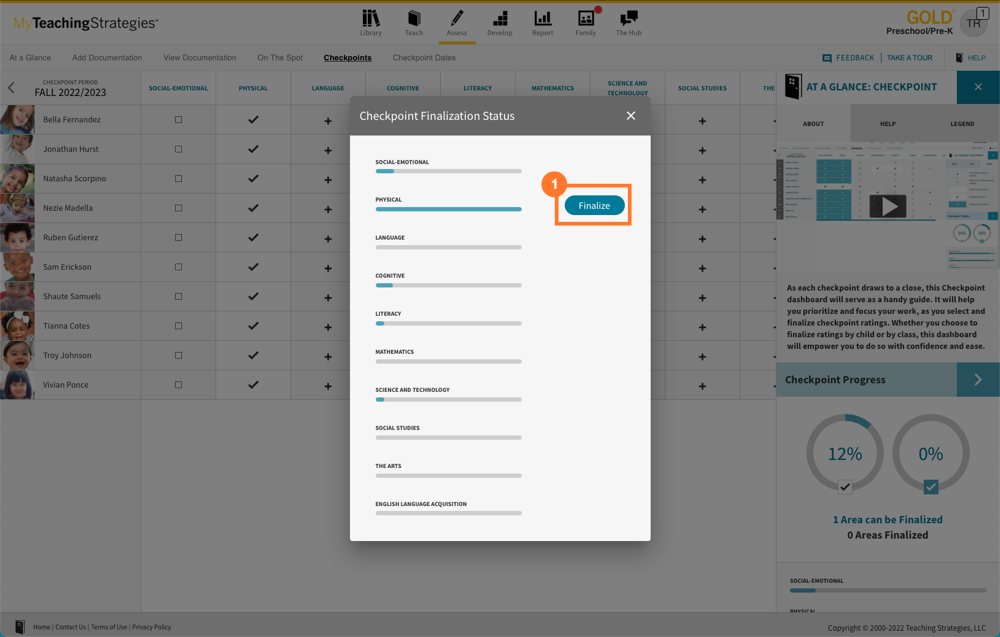This screenshot has height=637, width=1000.
Task: Click the Physical progress bar in dialog
Action: [x=448, y=209]
